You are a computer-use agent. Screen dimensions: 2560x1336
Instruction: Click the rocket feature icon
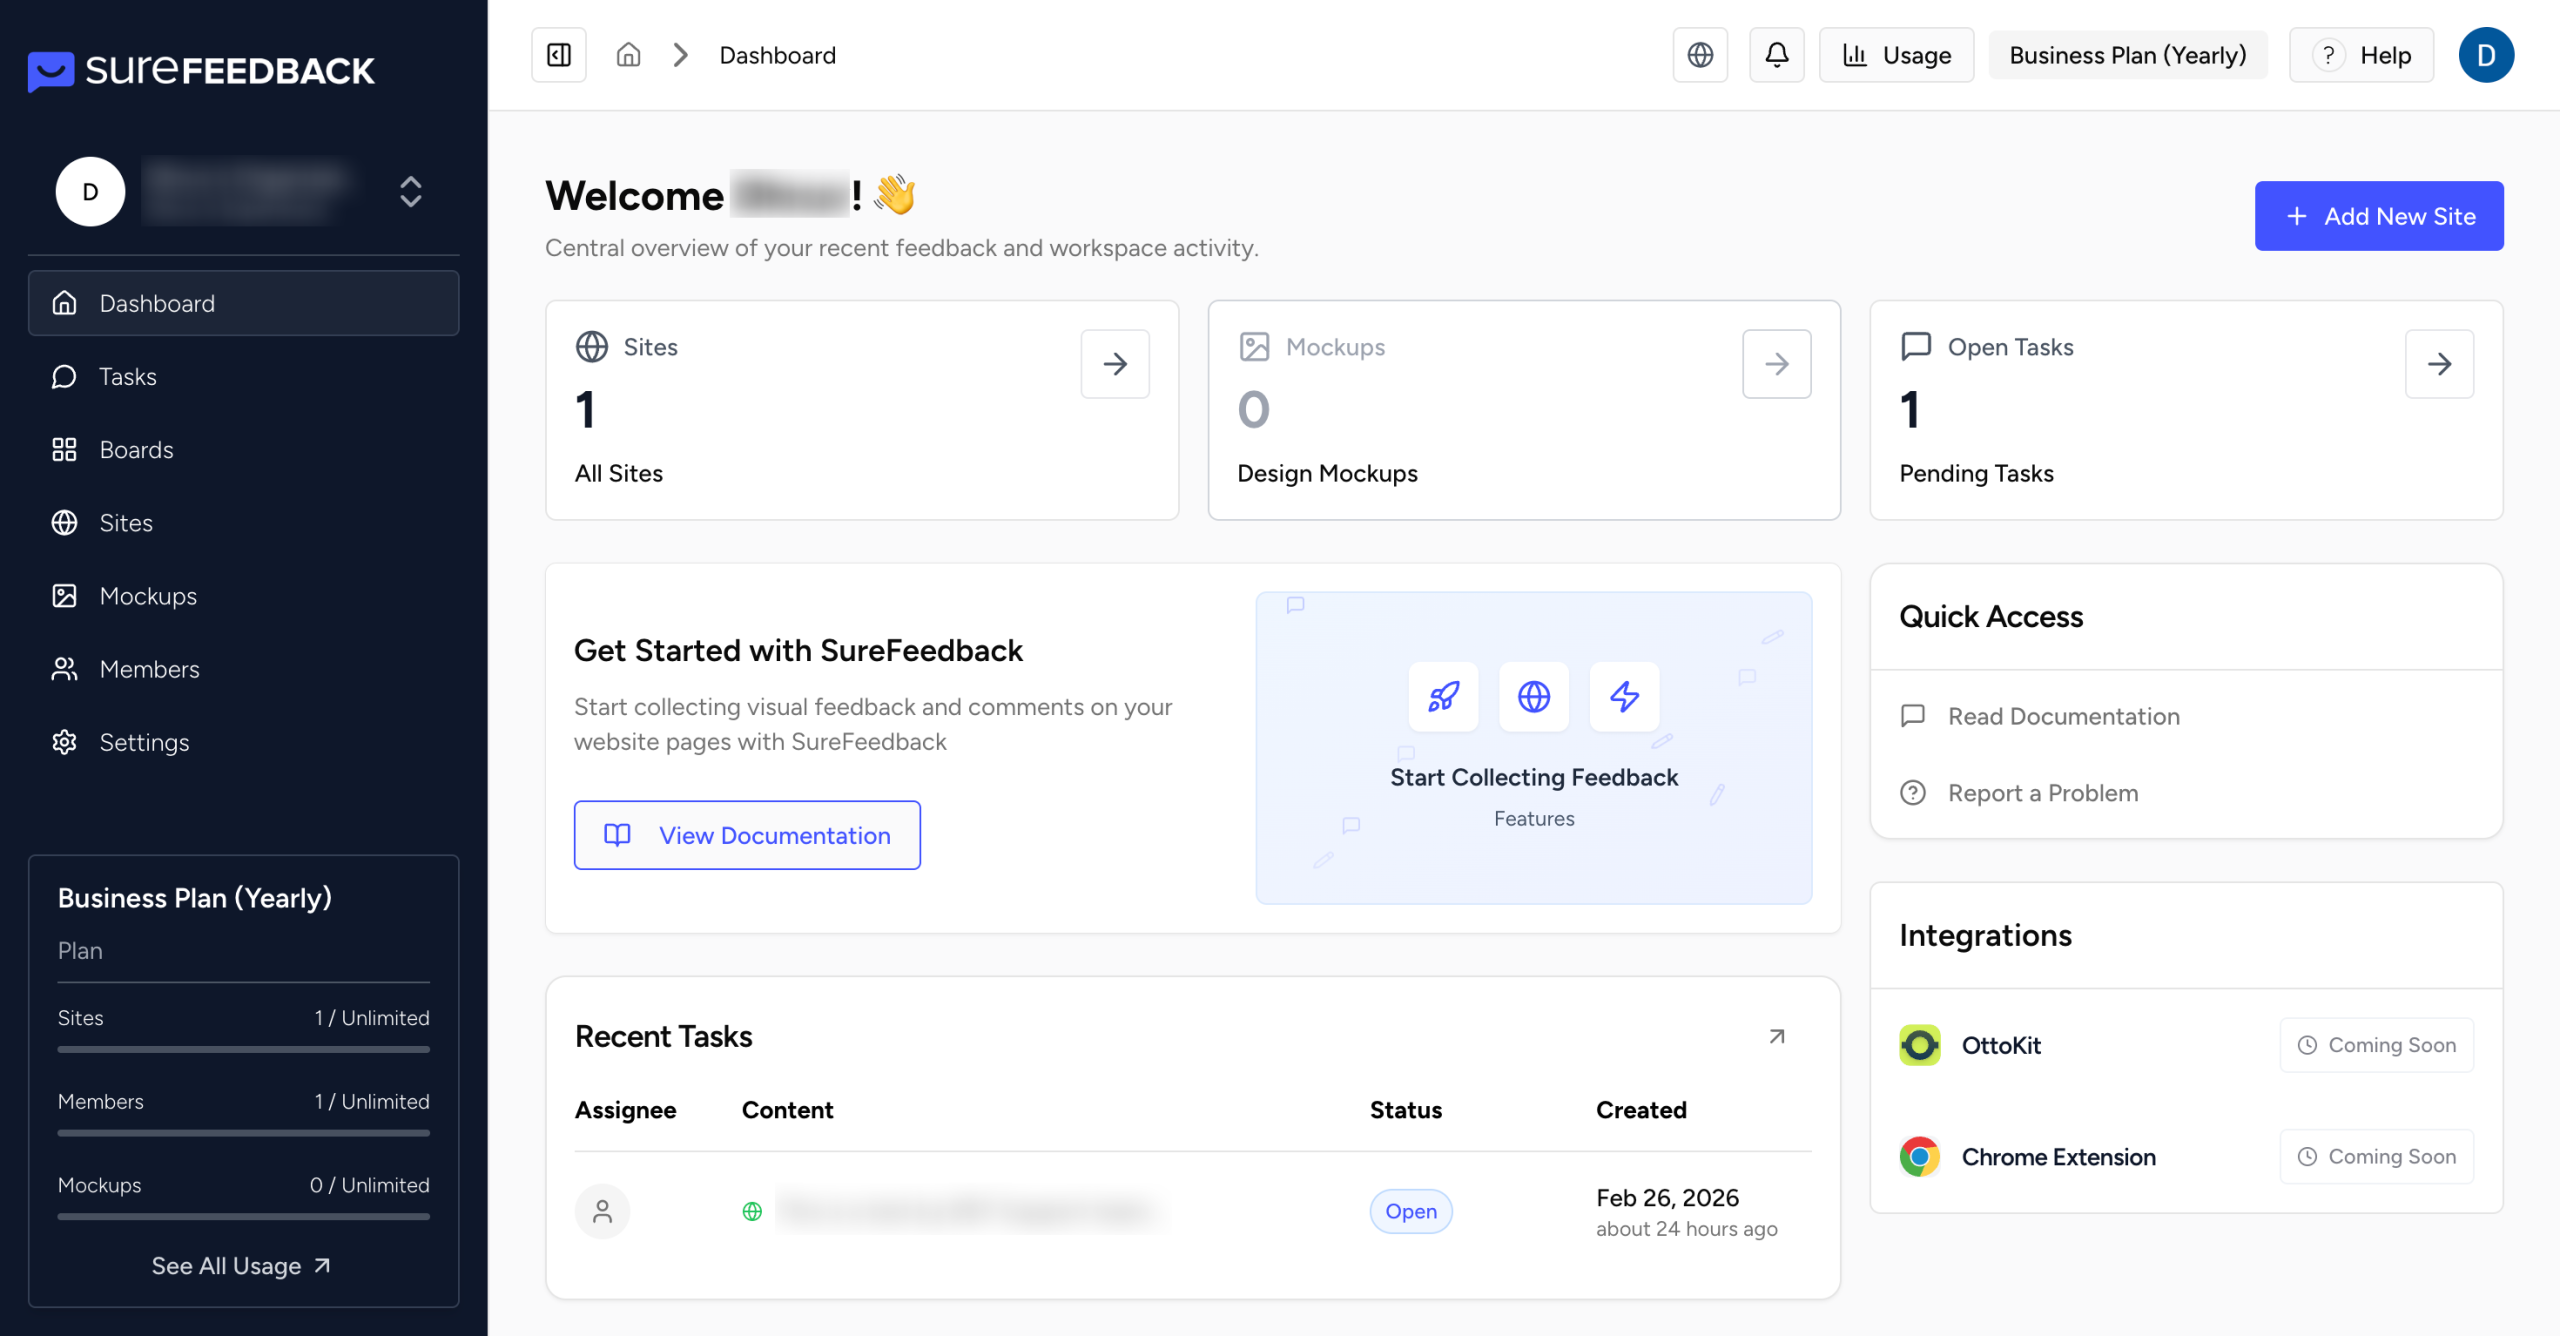coord(1443,696)
